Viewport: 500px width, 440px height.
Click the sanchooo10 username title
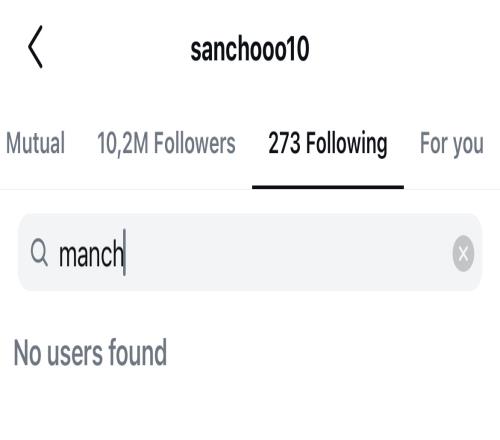(x=250, y=49)
